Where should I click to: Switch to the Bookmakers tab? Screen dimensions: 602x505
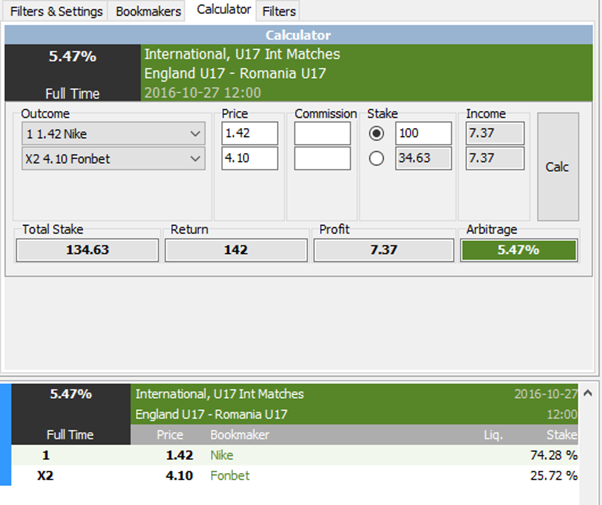[148, 11]
